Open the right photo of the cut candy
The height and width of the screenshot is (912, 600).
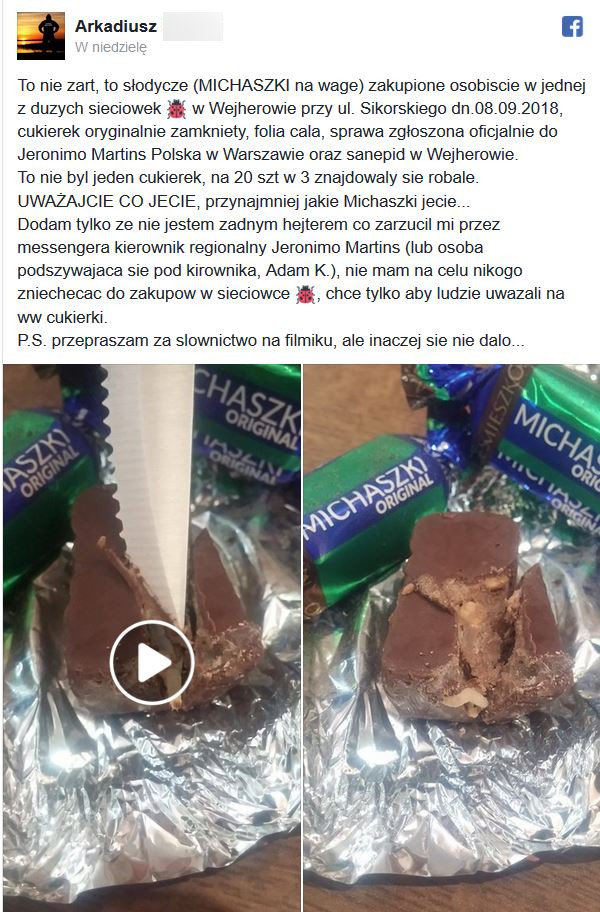point(452,637)
